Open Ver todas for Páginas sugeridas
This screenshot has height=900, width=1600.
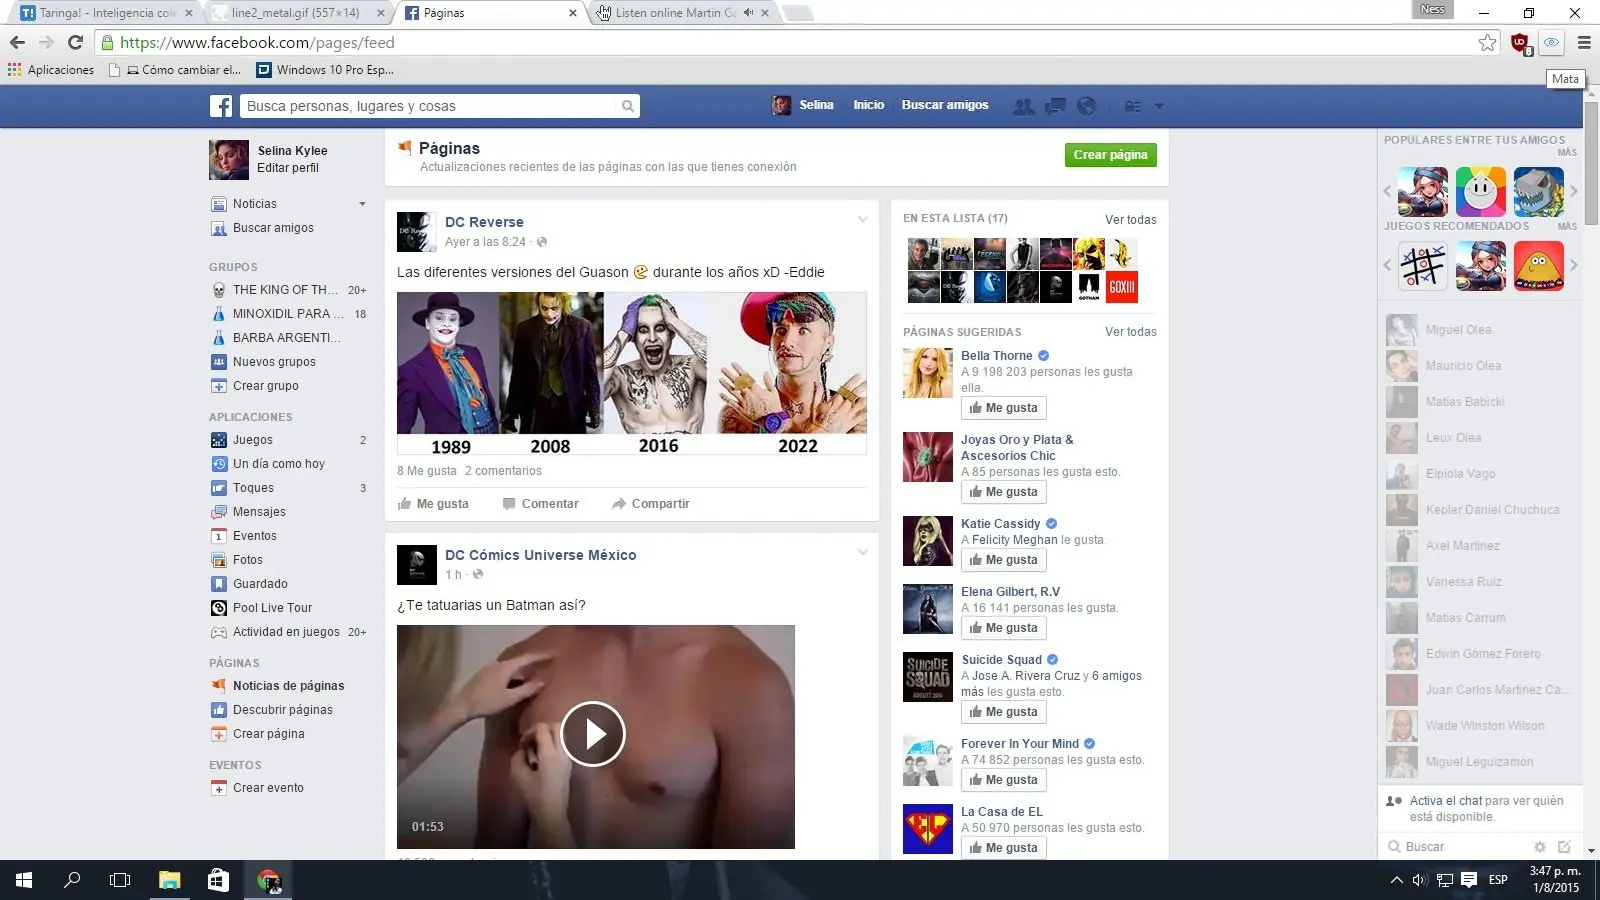[x=1130, y=332]
